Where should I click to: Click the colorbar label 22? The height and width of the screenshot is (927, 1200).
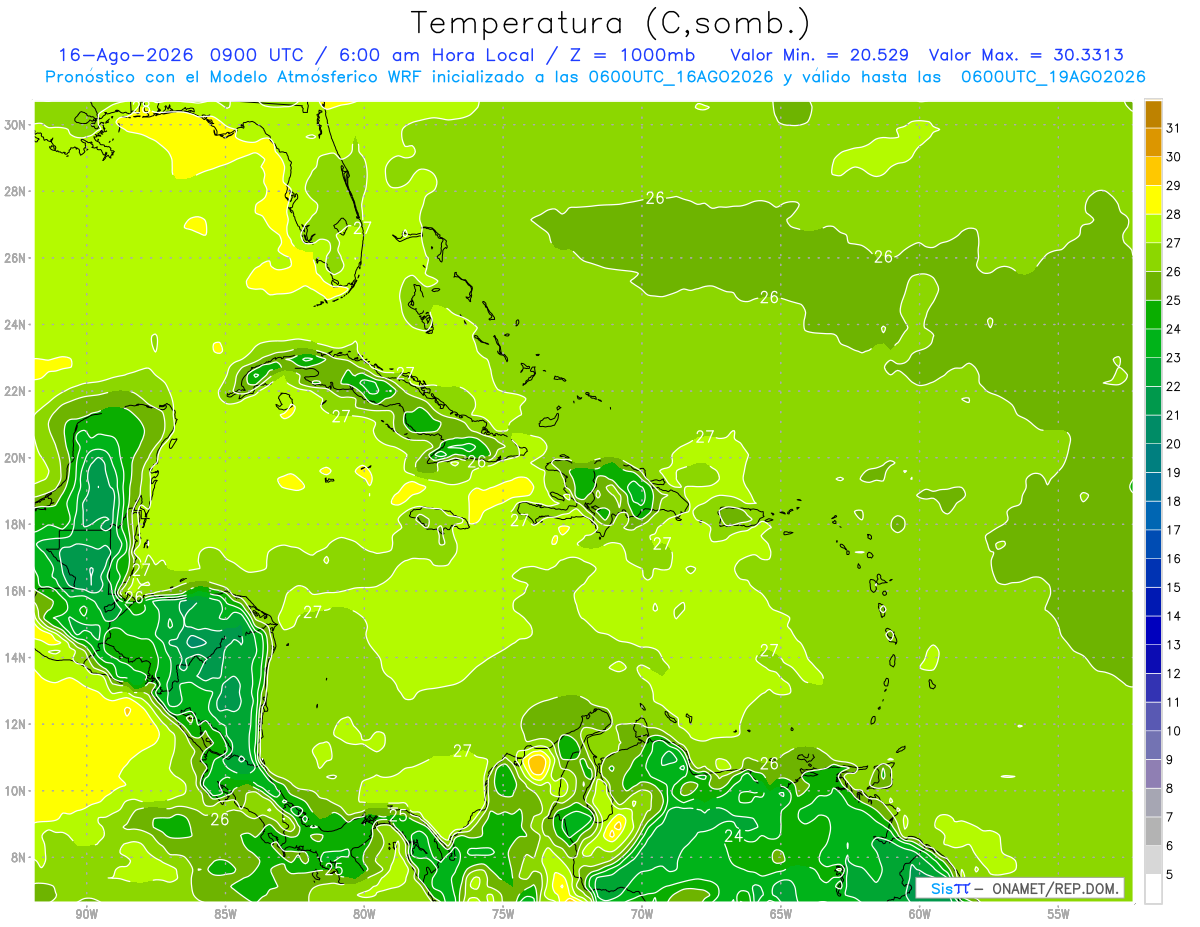[x=1173, y=387]
